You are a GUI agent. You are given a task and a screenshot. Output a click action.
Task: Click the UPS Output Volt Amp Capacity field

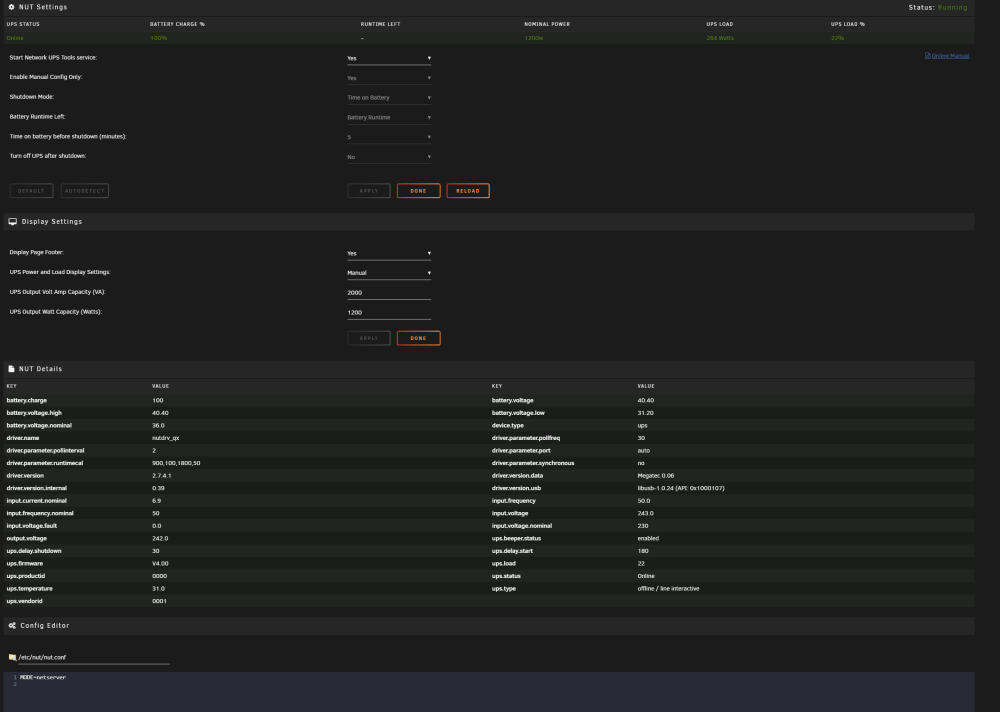[389, 293]
